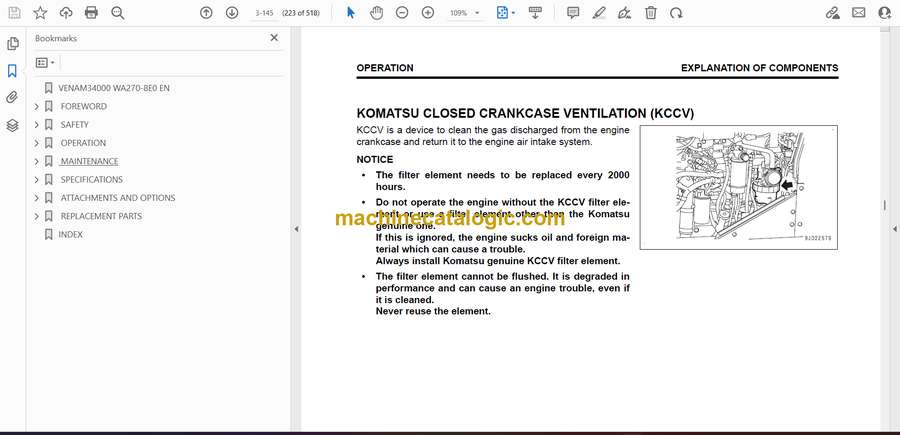Screen dimensions: 900x435
Task: Go to the next page with the down arrow
Action: pyautogui.click(x=232, y=13)
